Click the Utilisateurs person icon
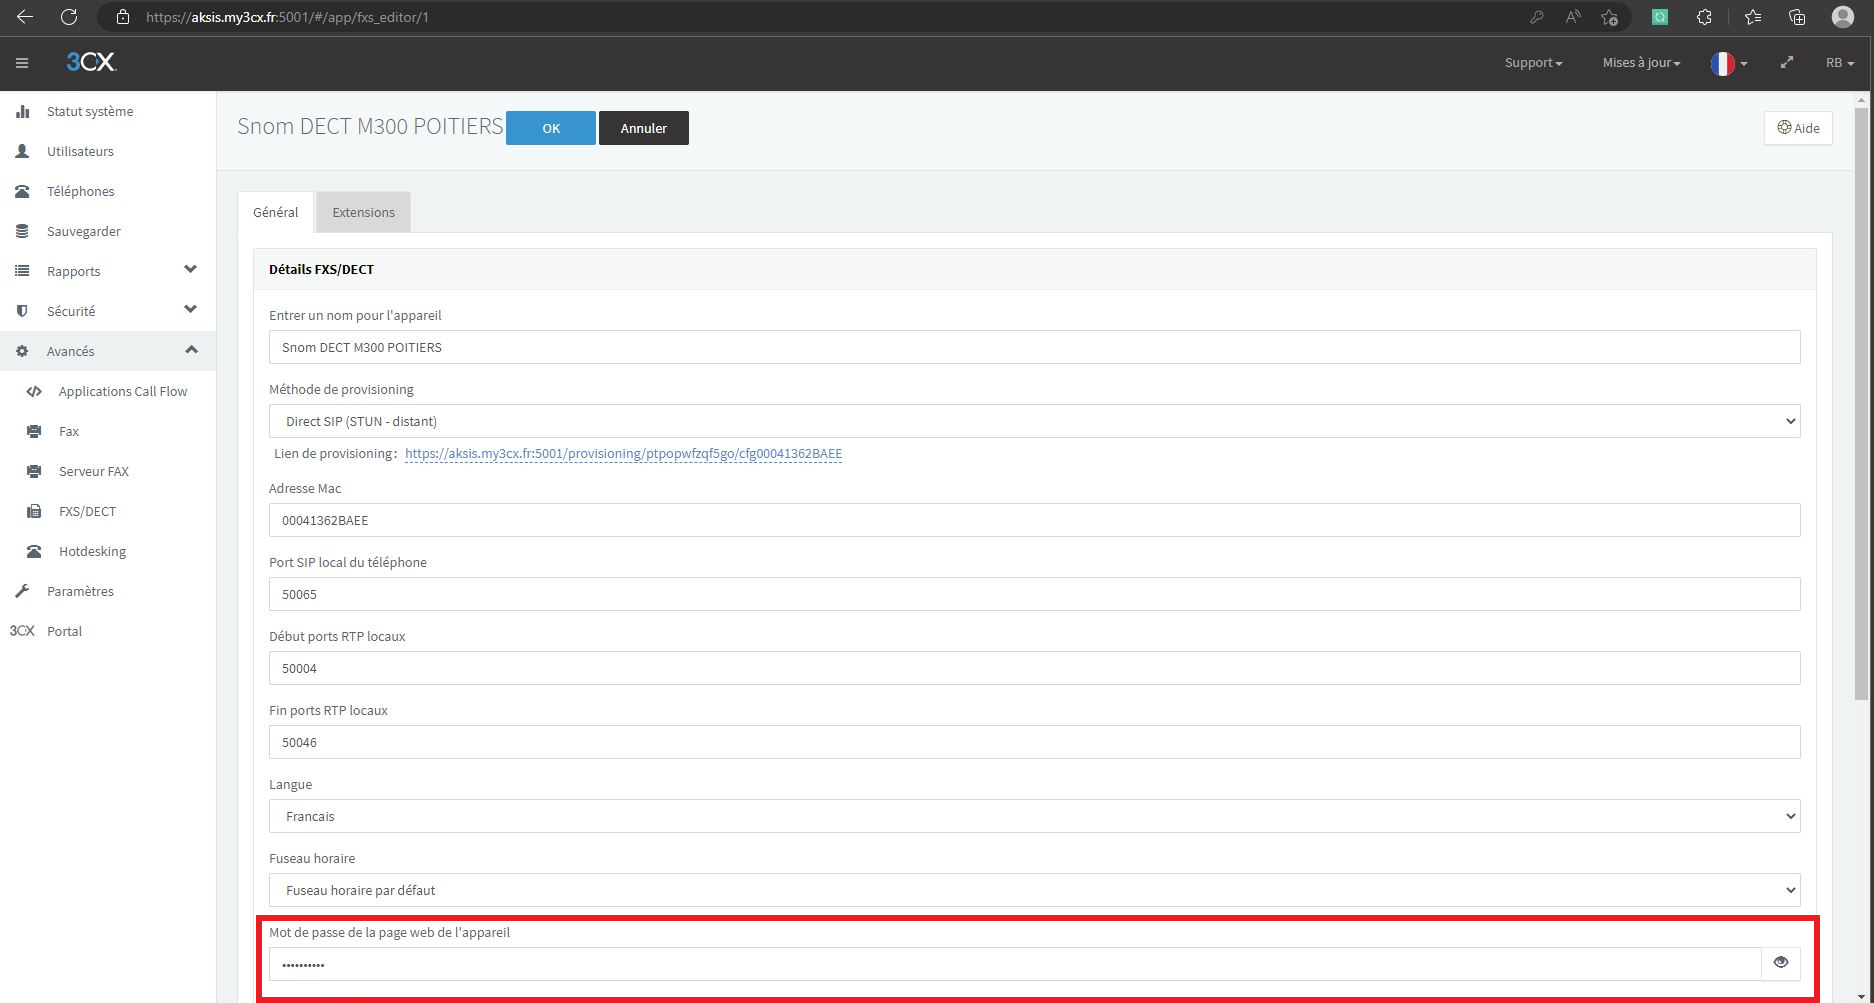1874x1003 pixels. pyautogui.click(x=22, y=151)
